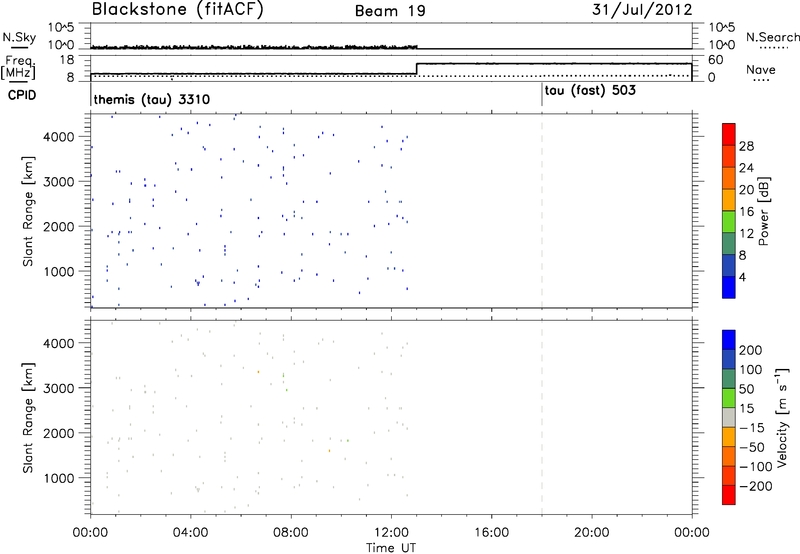Viewport: 800px width, 554px height.
Task: Select the 'Freq. [MHz]' axis label
Action: click(18, 68)
